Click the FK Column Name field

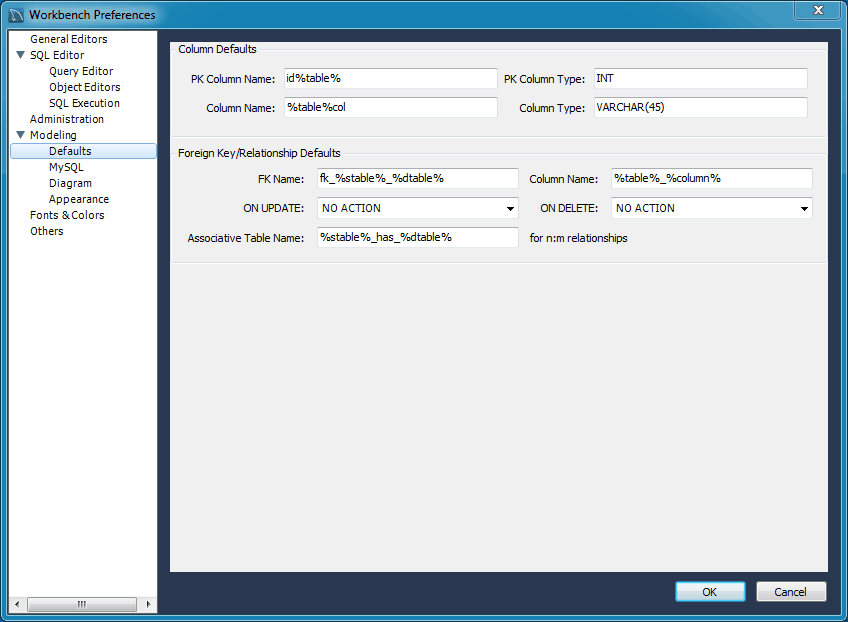(712, 178)
